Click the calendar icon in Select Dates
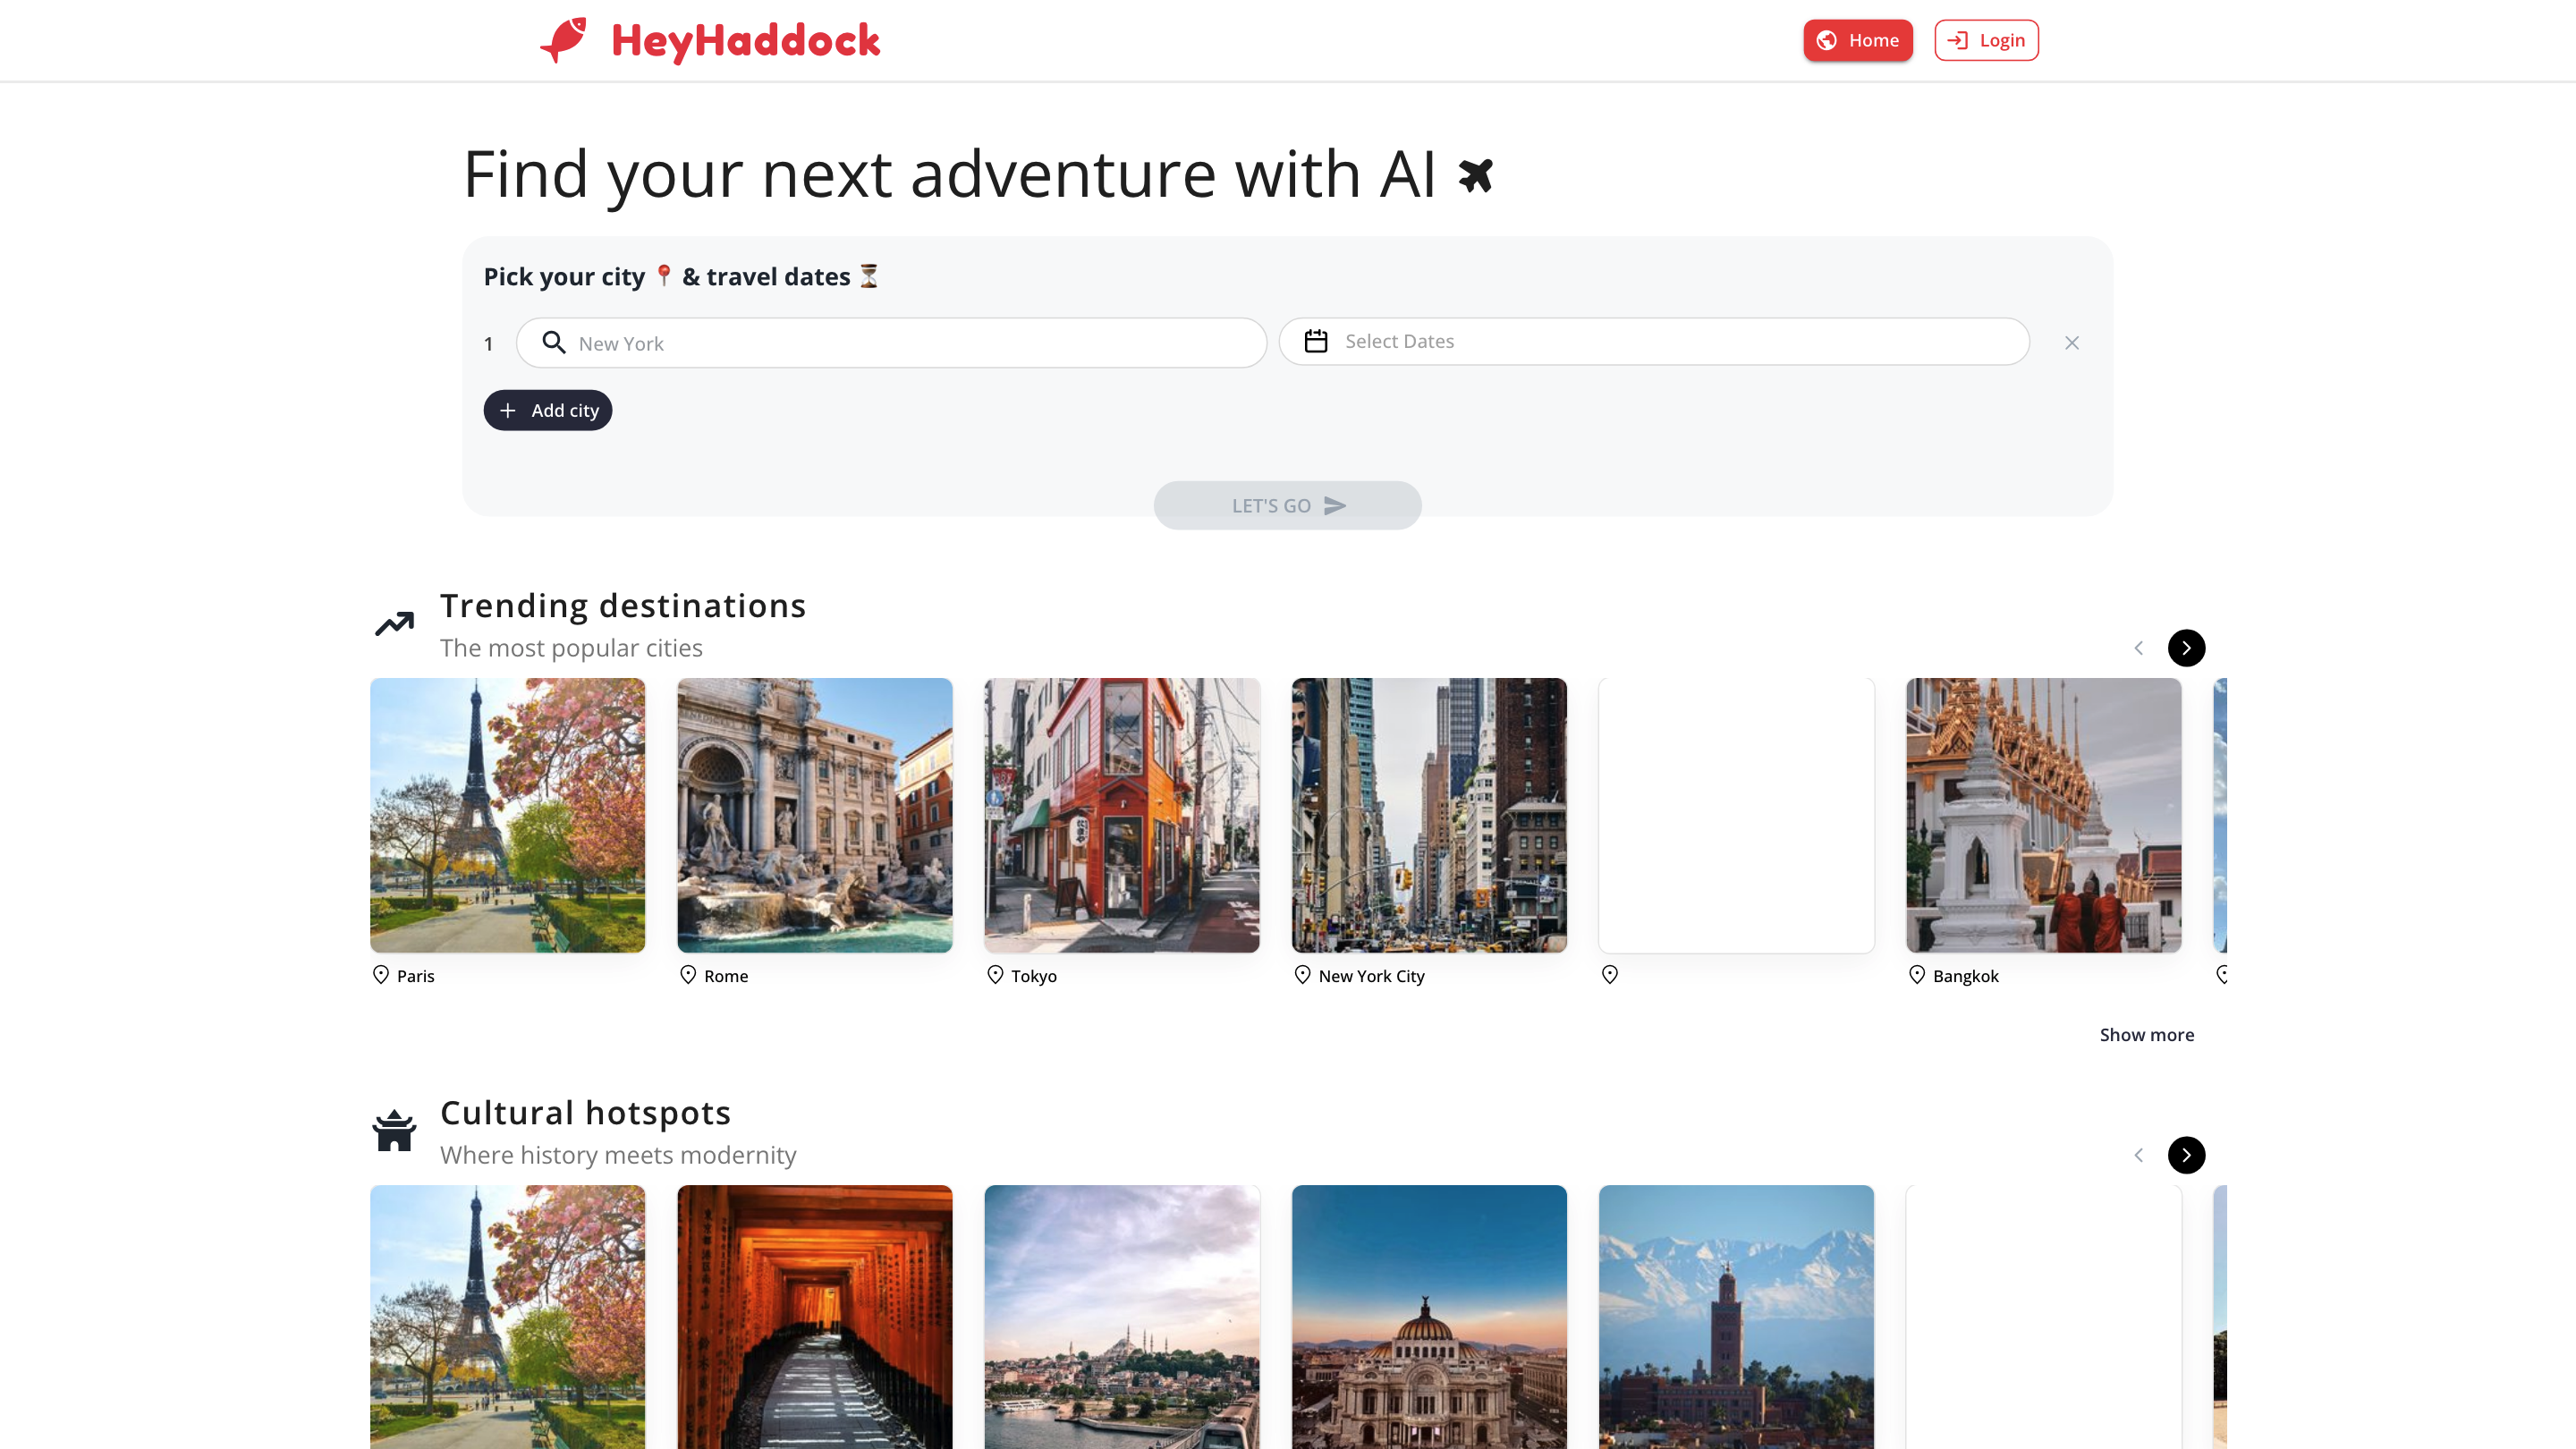 coord(1316,341)
